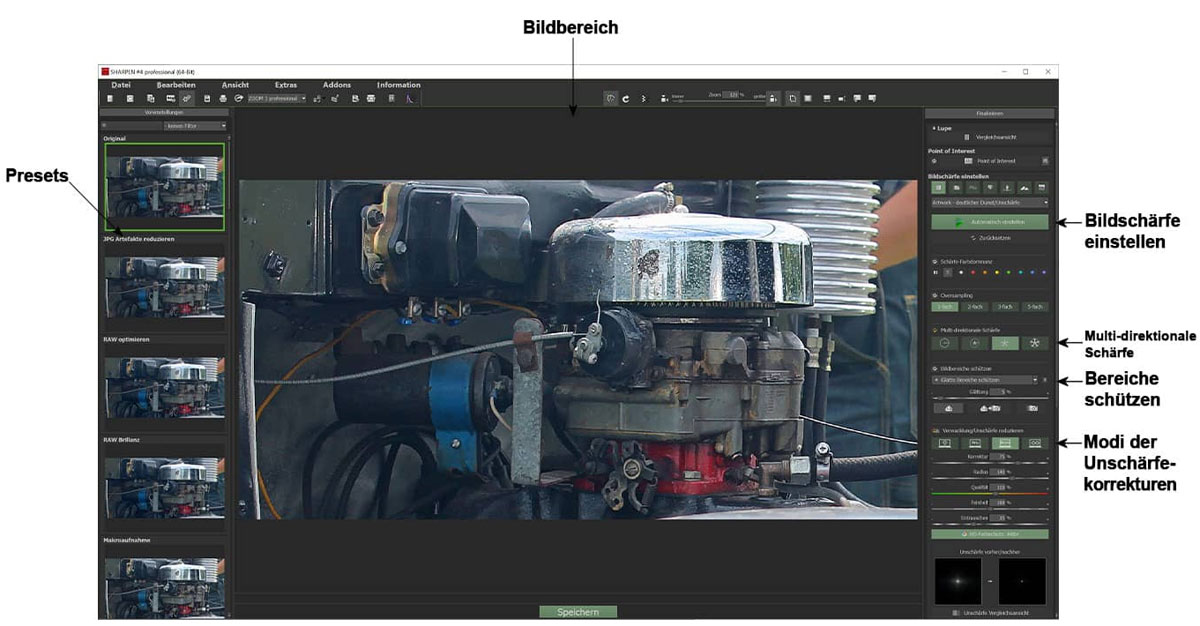Click the Voreinstellungen header button
Image resolution: width=1200 pixels, height=626 pixels.
coord(163,113)
